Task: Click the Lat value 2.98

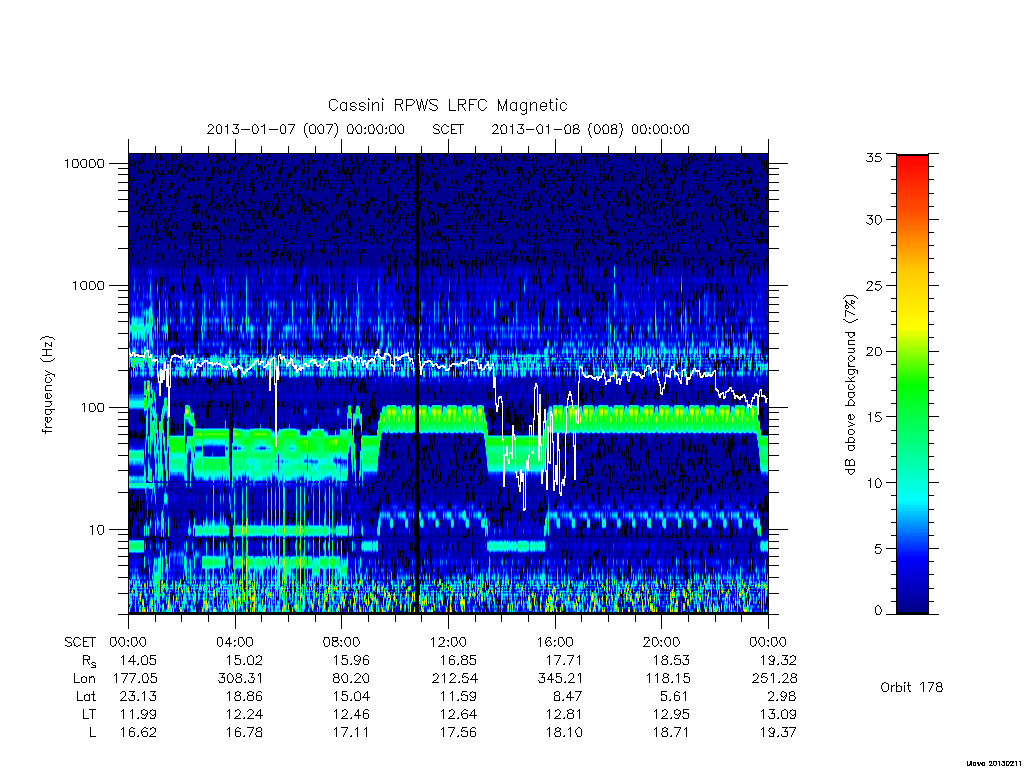Action: (782, 696)
